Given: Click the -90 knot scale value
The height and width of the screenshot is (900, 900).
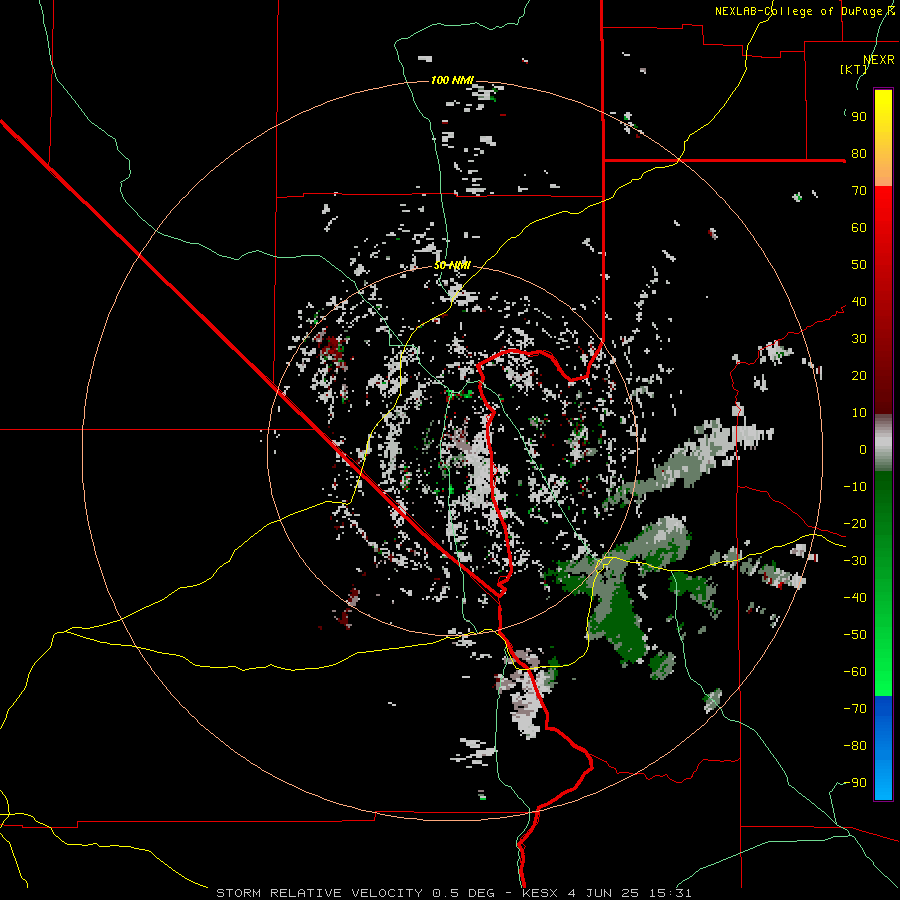Looking at the screenshot, I should click(855, 783).
